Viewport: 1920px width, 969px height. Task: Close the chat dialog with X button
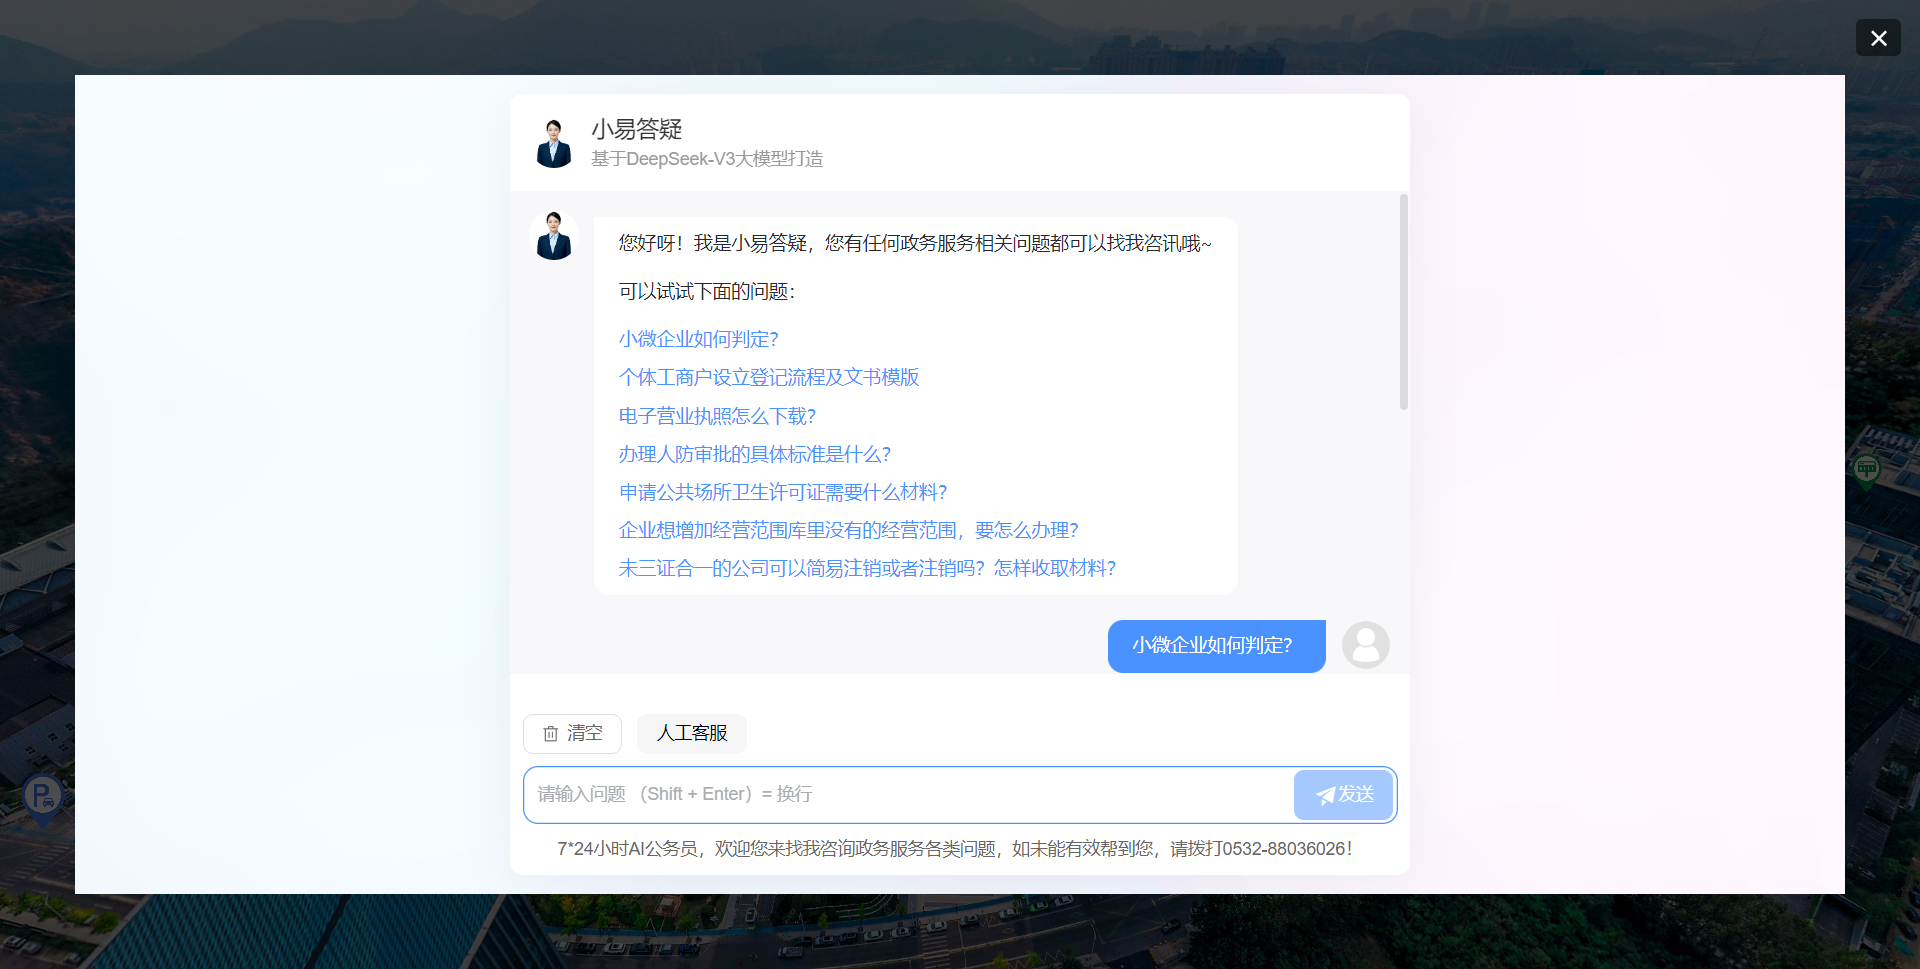pyautogui.click(x=1878, y=38)
